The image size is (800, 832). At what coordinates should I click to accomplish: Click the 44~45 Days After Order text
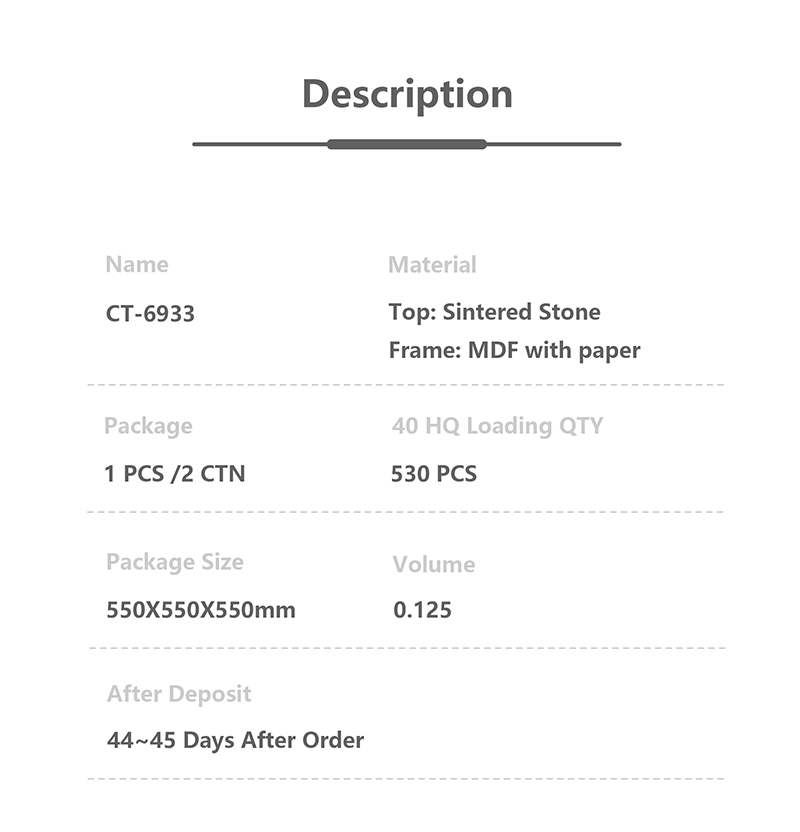(235, 741)
